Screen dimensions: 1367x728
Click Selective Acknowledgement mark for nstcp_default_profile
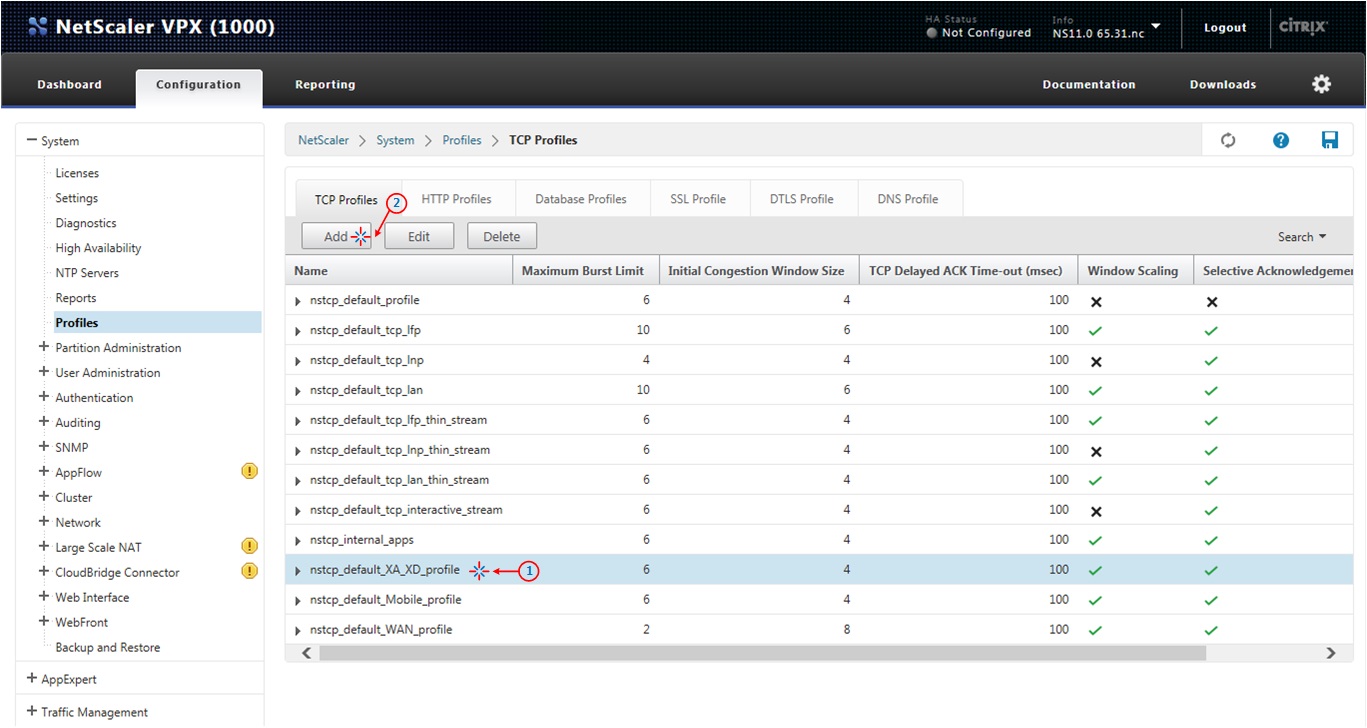click(x=1212, y=301)
